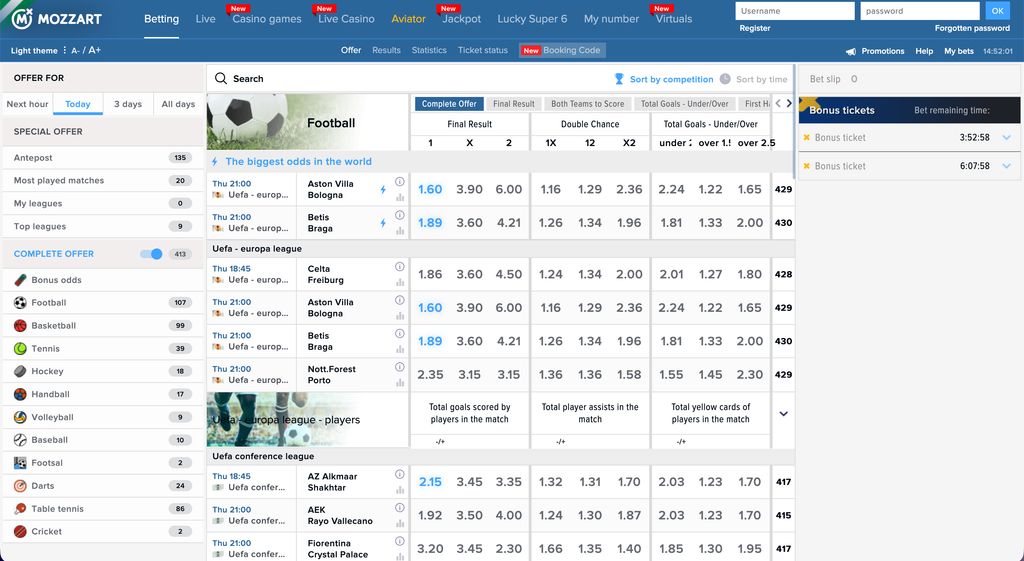Open the Help link

[x=923, y=51]
